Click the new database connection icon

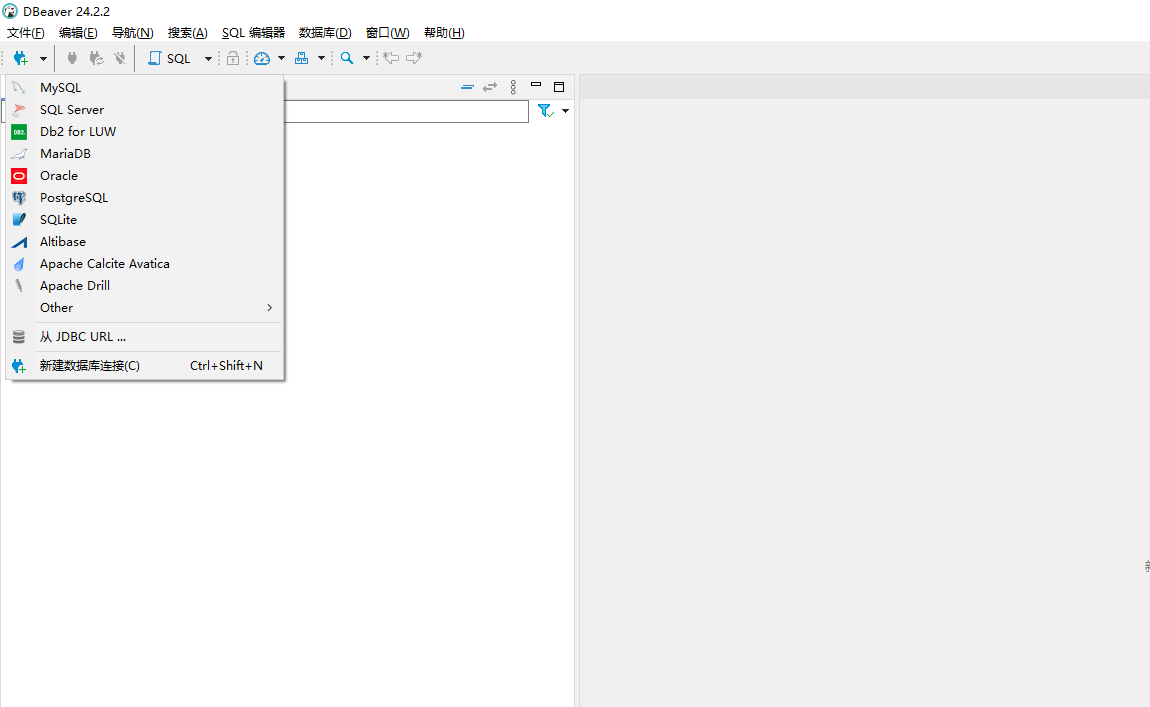coord(21,57)
